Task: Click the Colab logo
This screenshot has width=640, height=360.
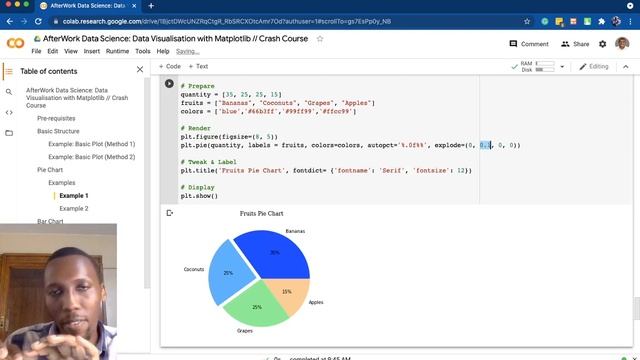Action: point(16,43)
